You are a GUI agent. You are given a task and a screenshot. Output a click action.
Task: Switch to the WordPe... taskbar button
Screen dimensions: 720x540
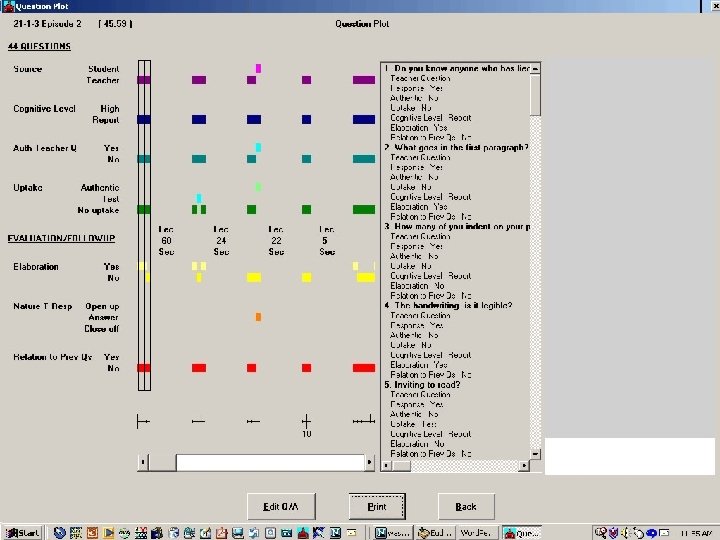click(x=476, y=533)
